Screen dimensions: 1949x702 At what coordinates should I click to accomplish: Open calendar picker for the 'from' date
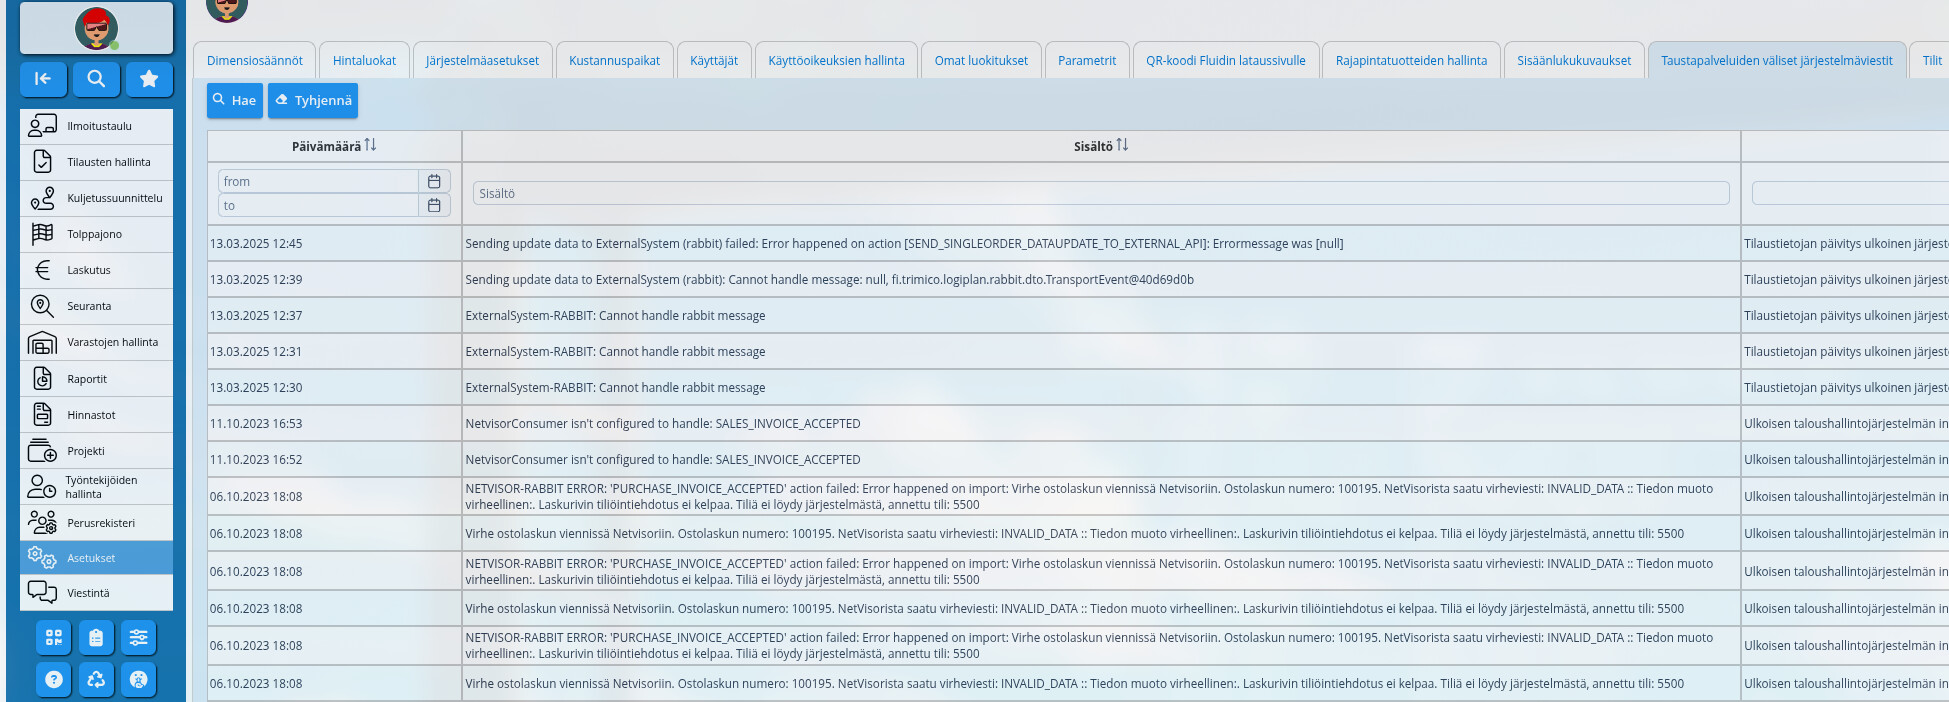(x=434, y=181)
